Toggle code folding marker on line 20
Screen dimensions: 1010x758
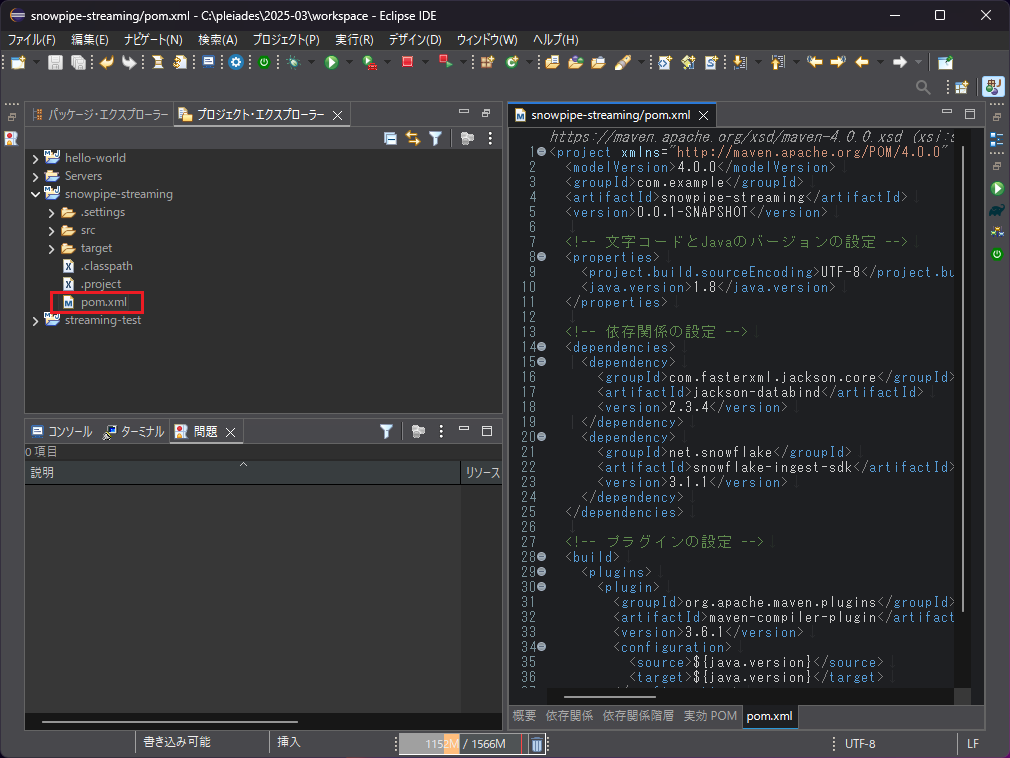pyautogui.click(x=542, y=437)
